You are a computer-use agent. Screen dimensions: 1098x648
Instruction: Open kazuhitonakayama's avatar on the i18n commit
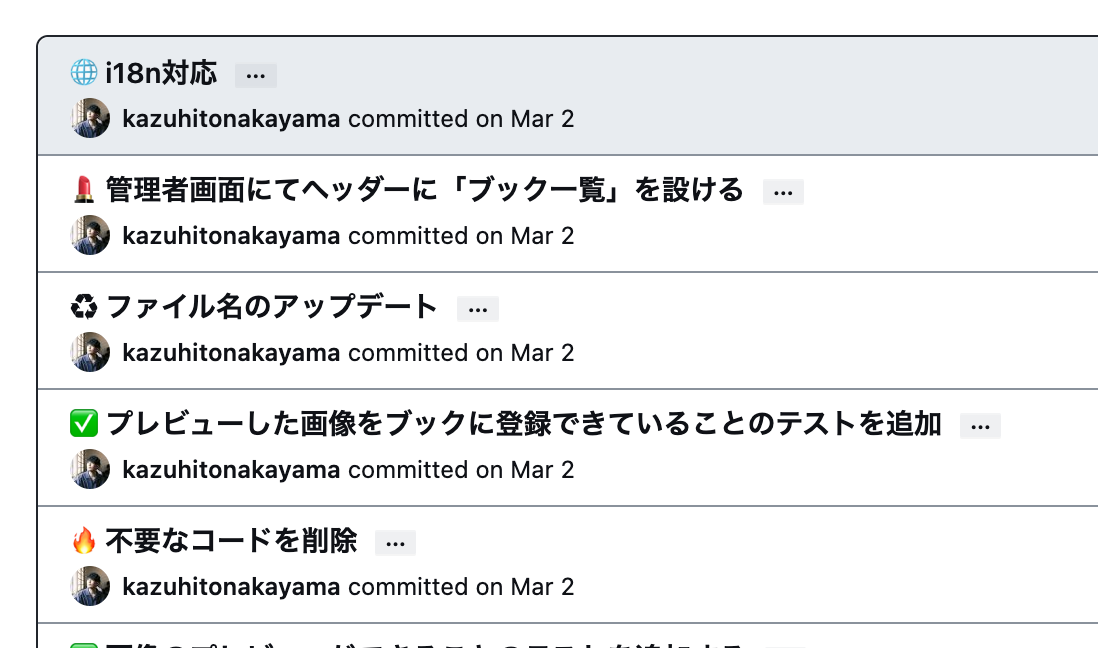point(89,119)
